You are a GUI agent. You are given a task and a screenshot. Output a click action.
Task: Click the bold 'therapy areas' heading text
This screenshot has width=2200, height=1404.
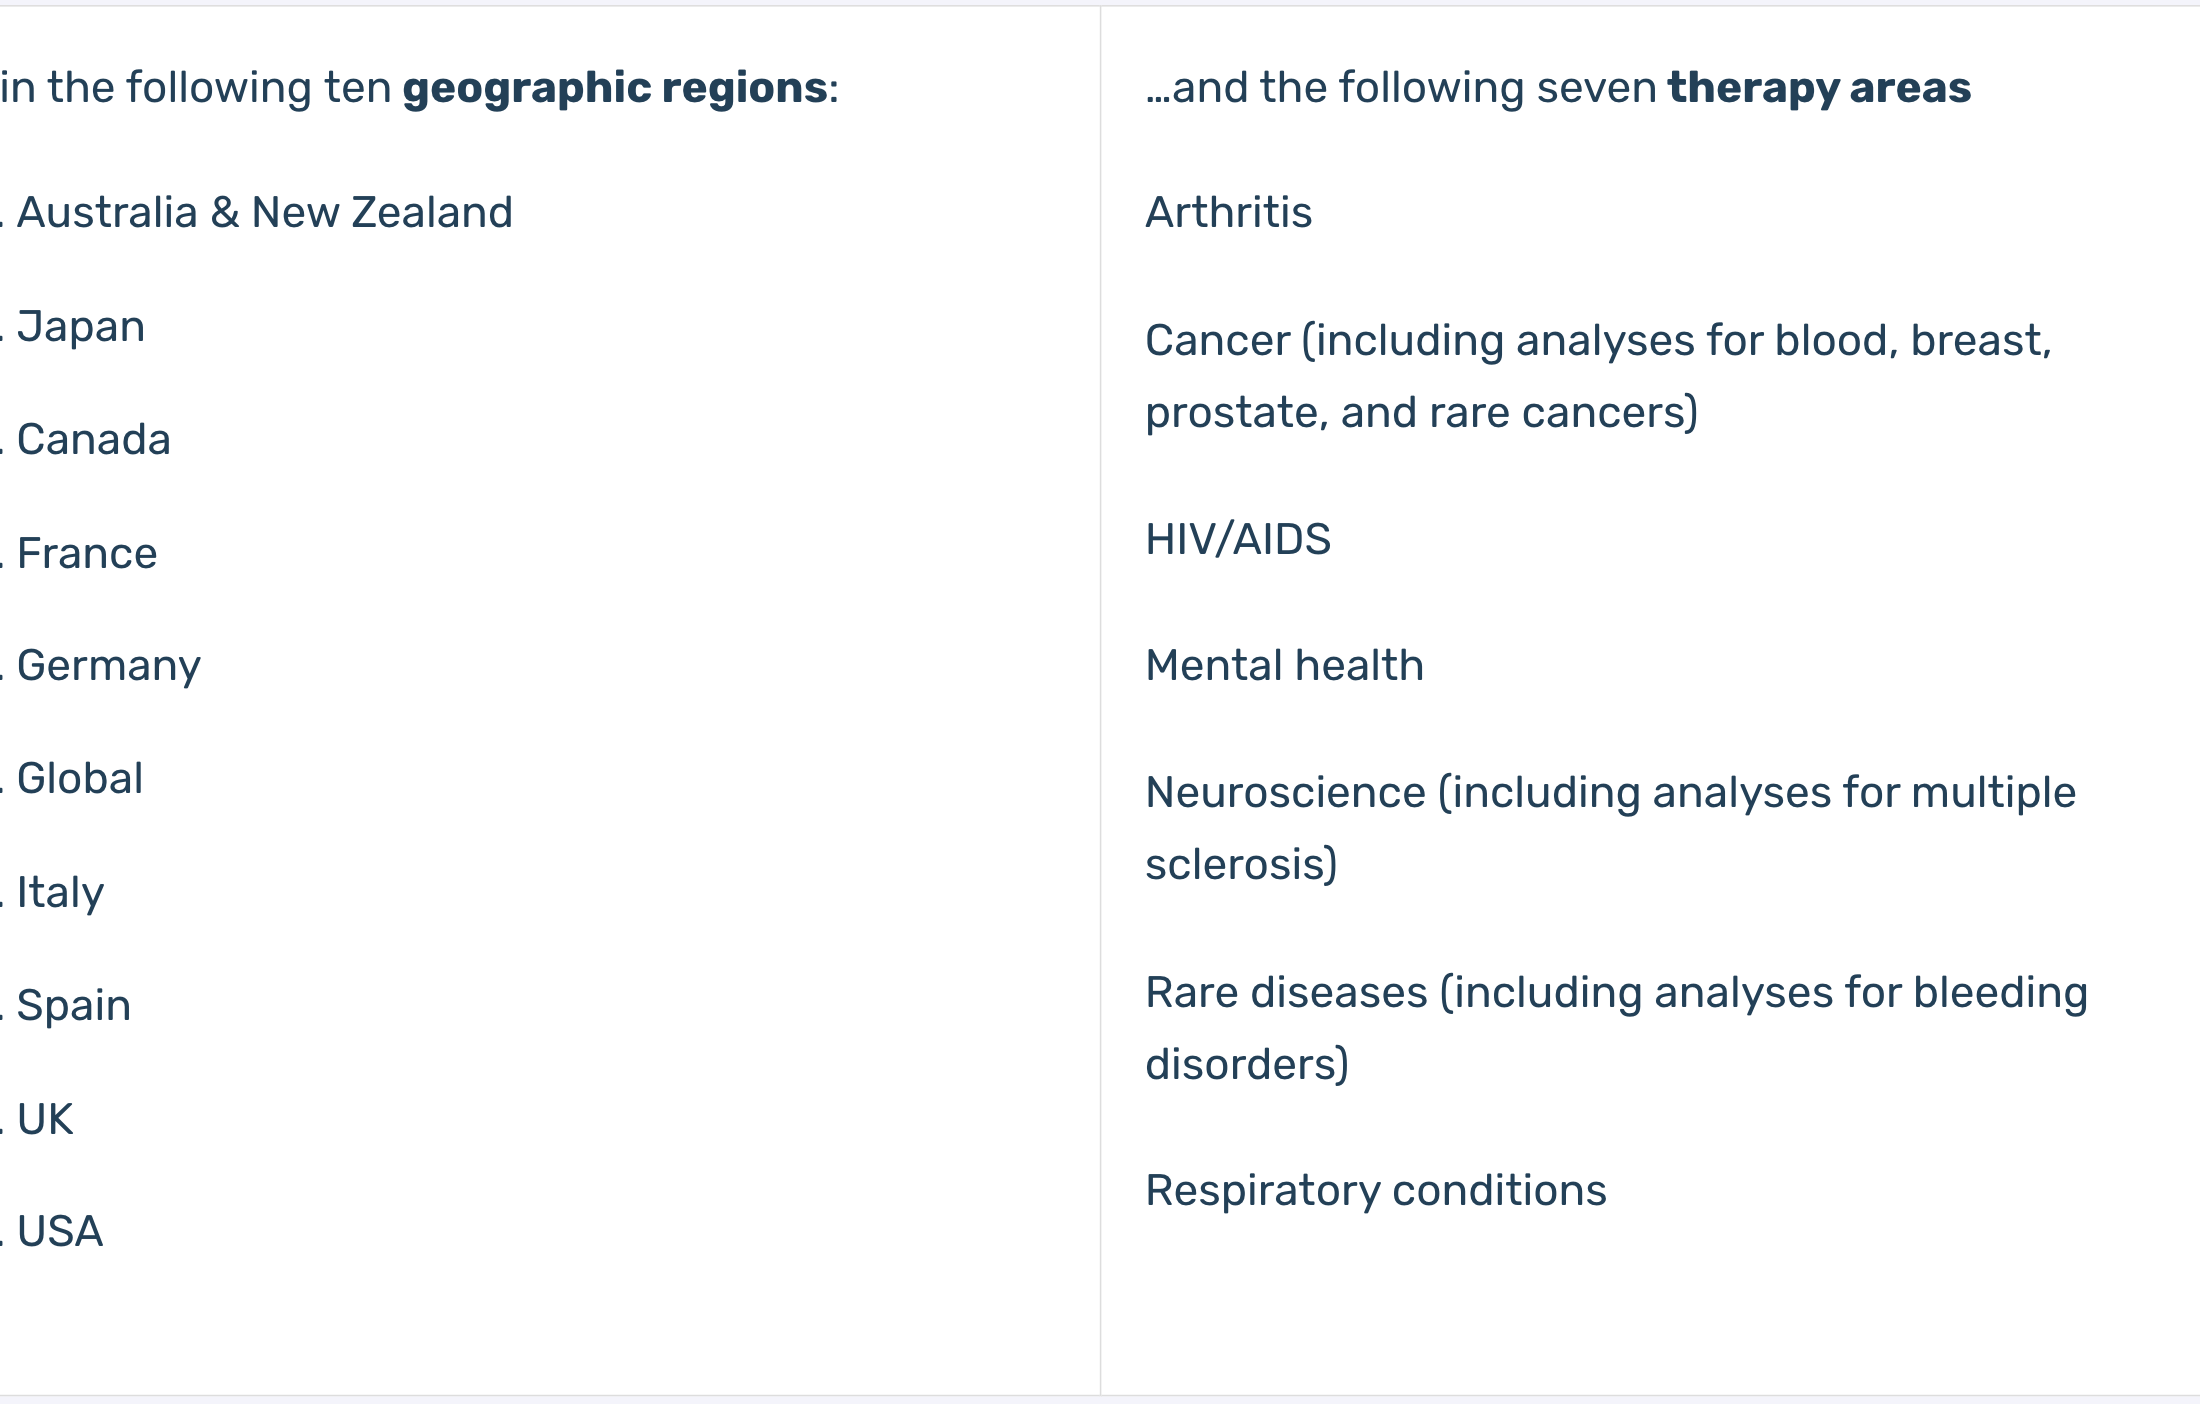tap(1819, 88)
